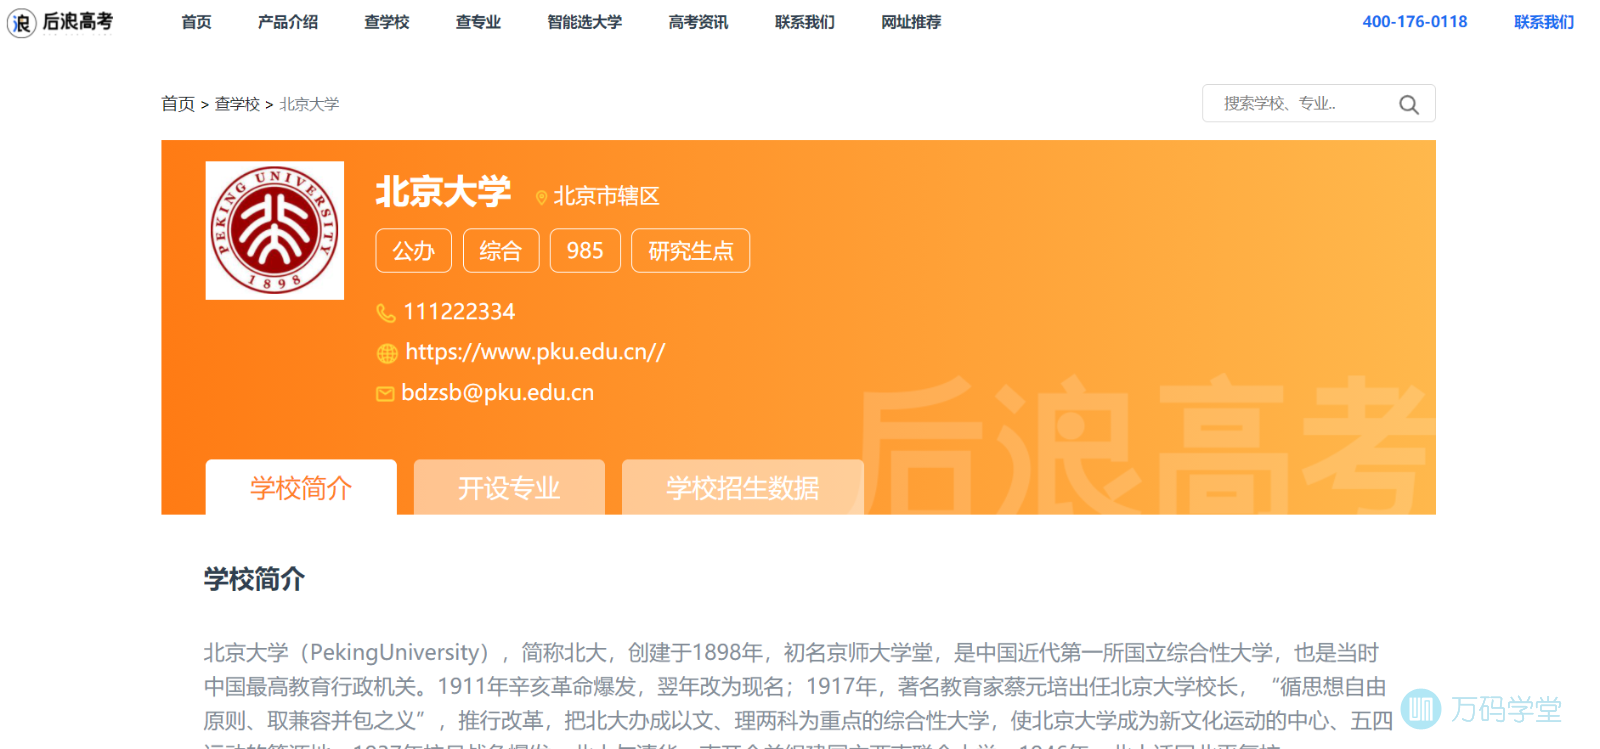This screenshot has height=749, width=1600.
Task: Switch to the 学校简介 tab
Action: (301, 488)
